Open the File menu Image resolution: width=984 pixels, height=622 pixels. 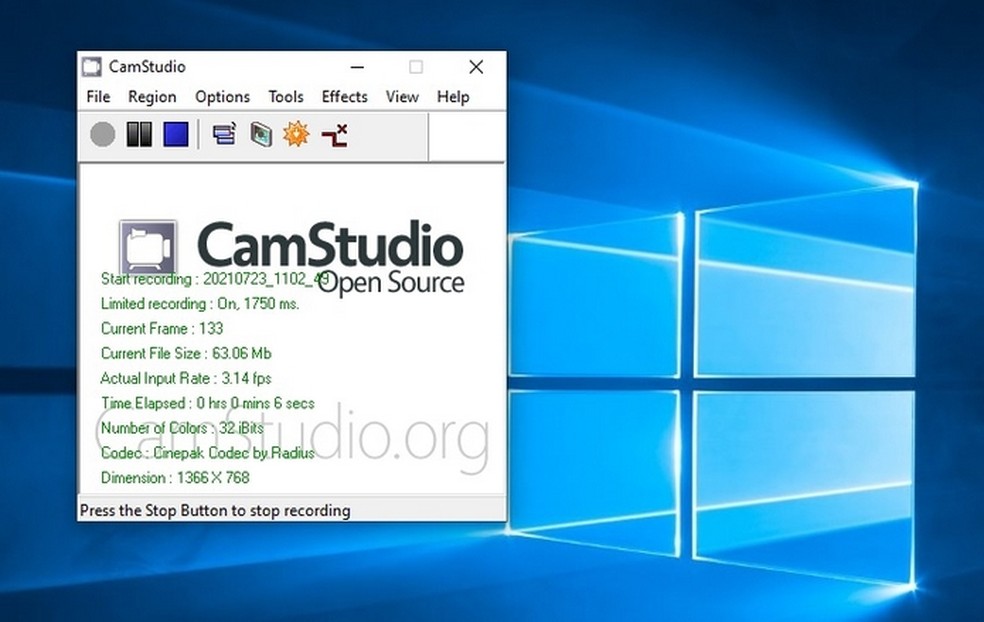point(98,97)
